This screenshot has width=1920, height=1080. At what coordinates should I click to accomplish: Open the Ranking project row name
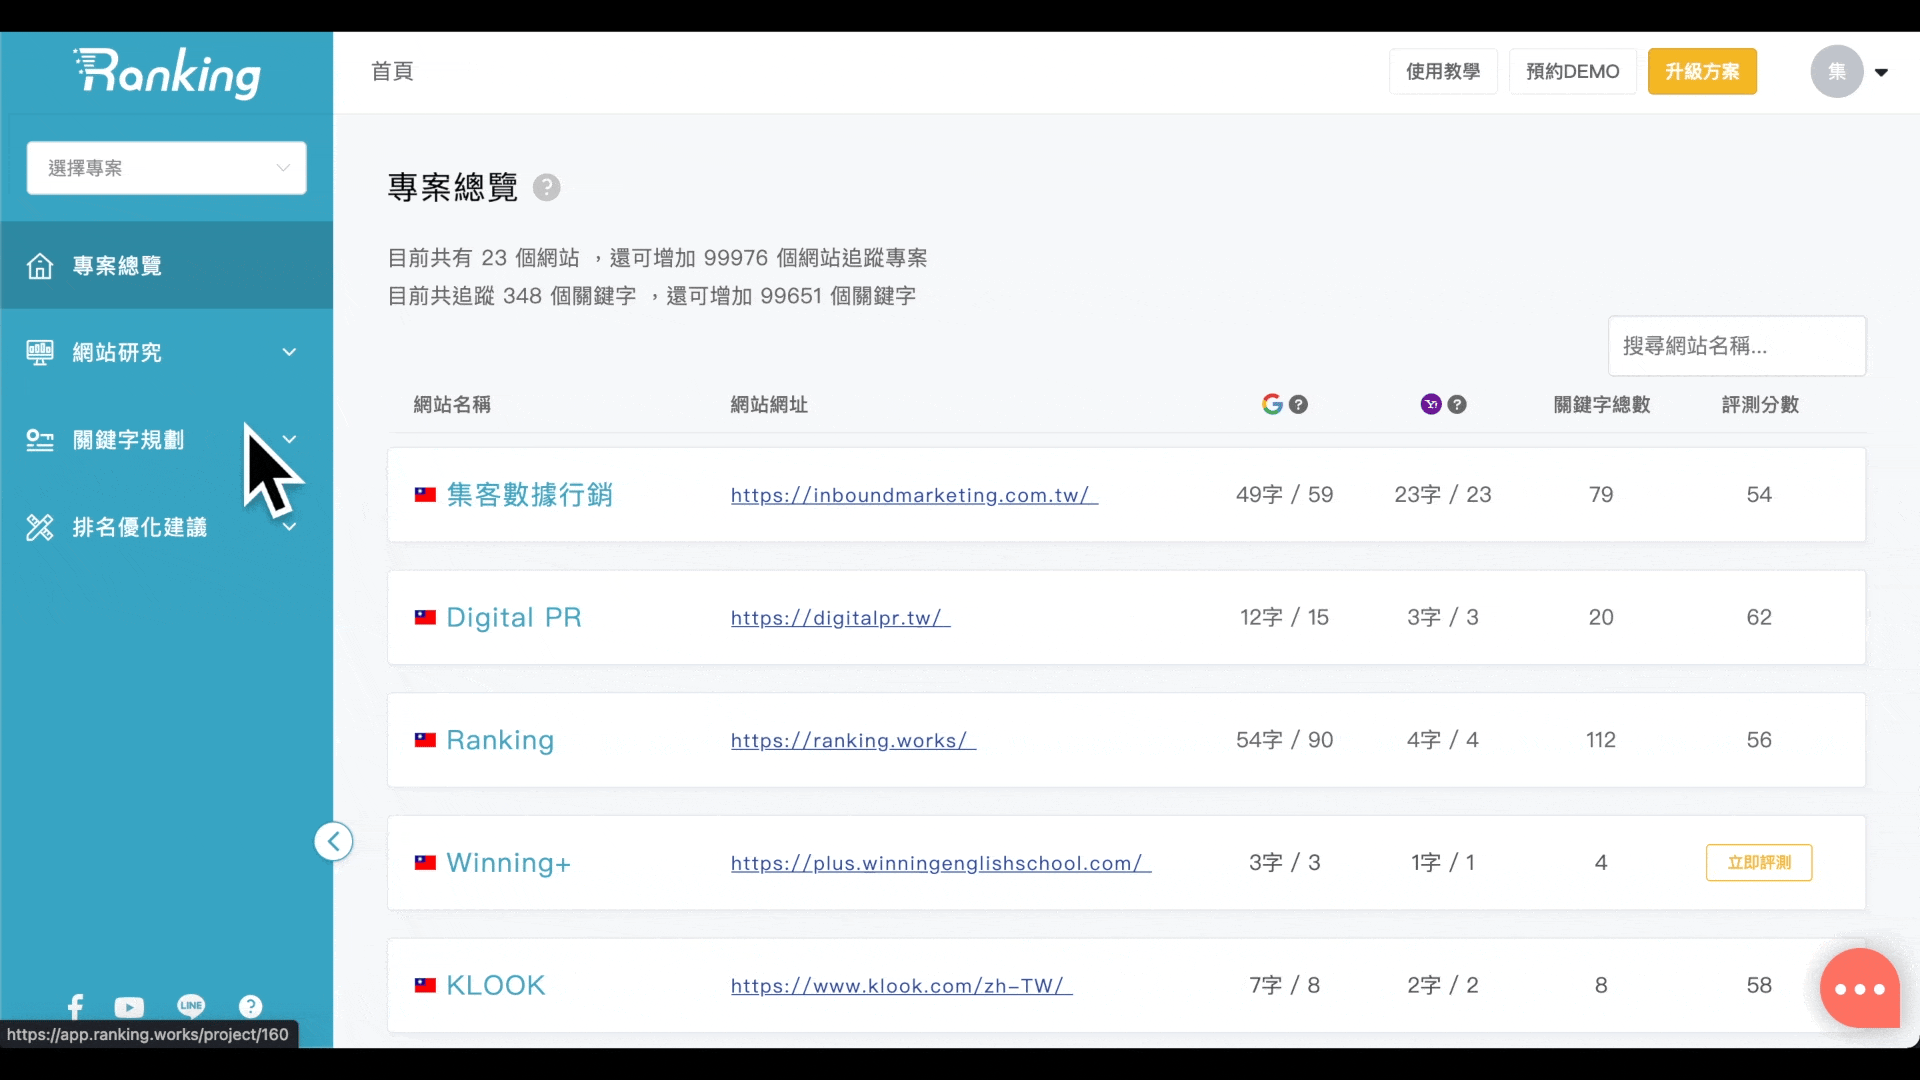coord(500,740)
